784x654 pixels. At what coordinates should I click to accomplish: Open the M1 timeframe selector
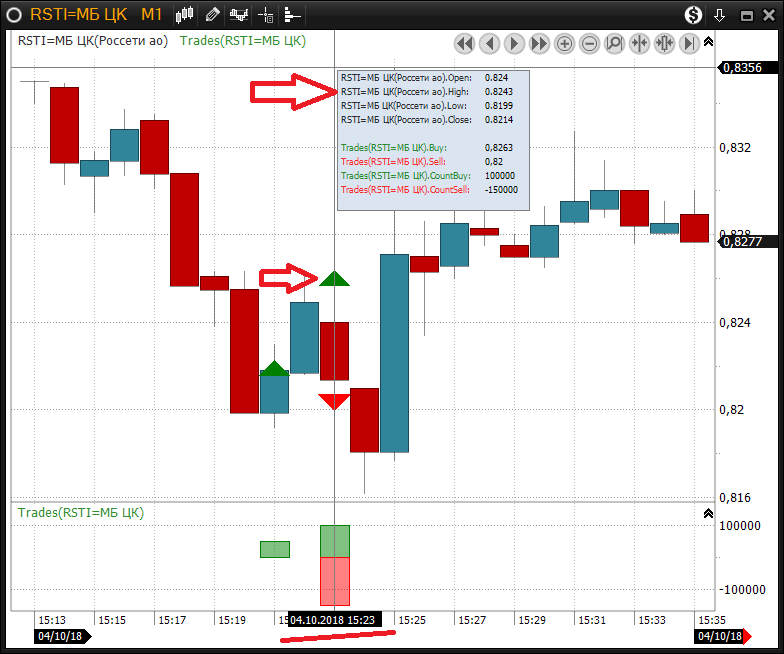tap(151, 15)
